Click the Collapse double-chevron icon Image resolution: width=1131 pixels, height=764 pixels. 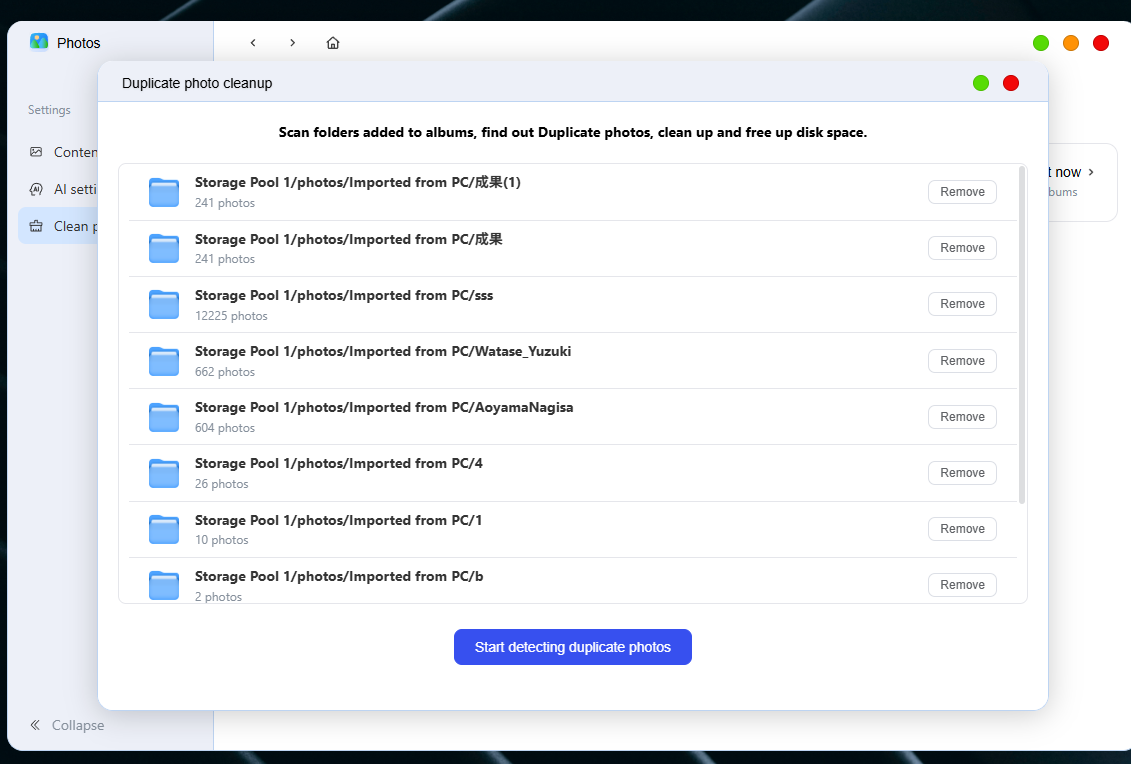[35, 725]
